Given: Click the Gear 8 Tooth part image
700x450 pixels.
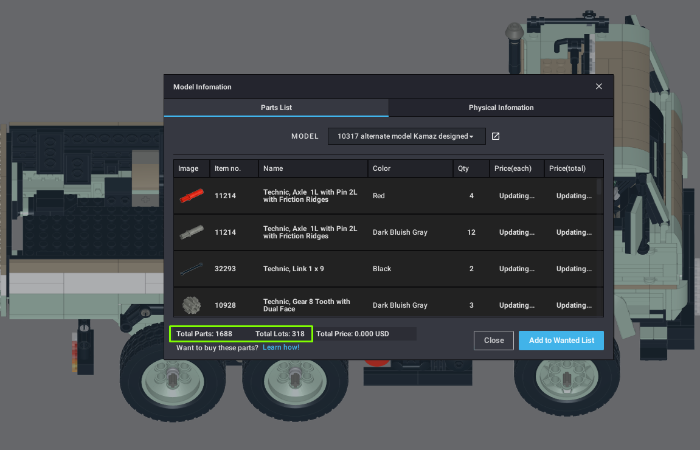Looking at the screenshot, I should 190,303.
